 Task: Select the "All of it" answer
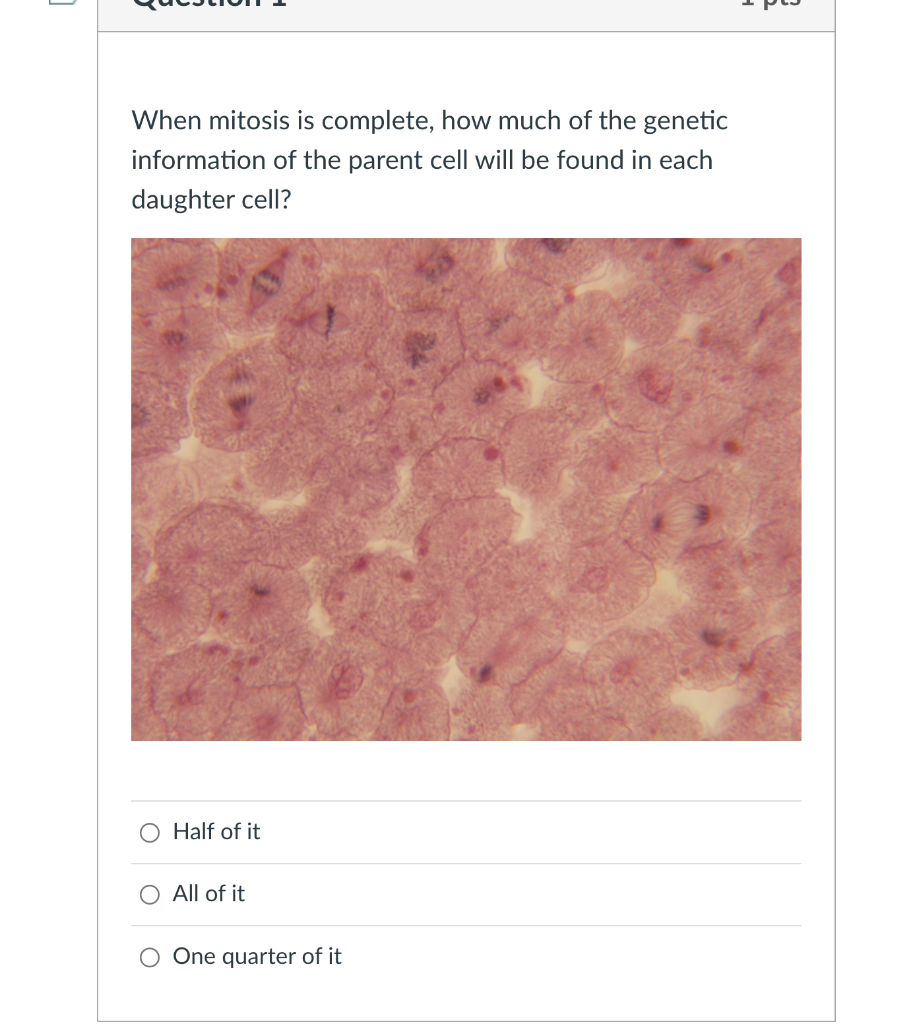pos(149,894)
